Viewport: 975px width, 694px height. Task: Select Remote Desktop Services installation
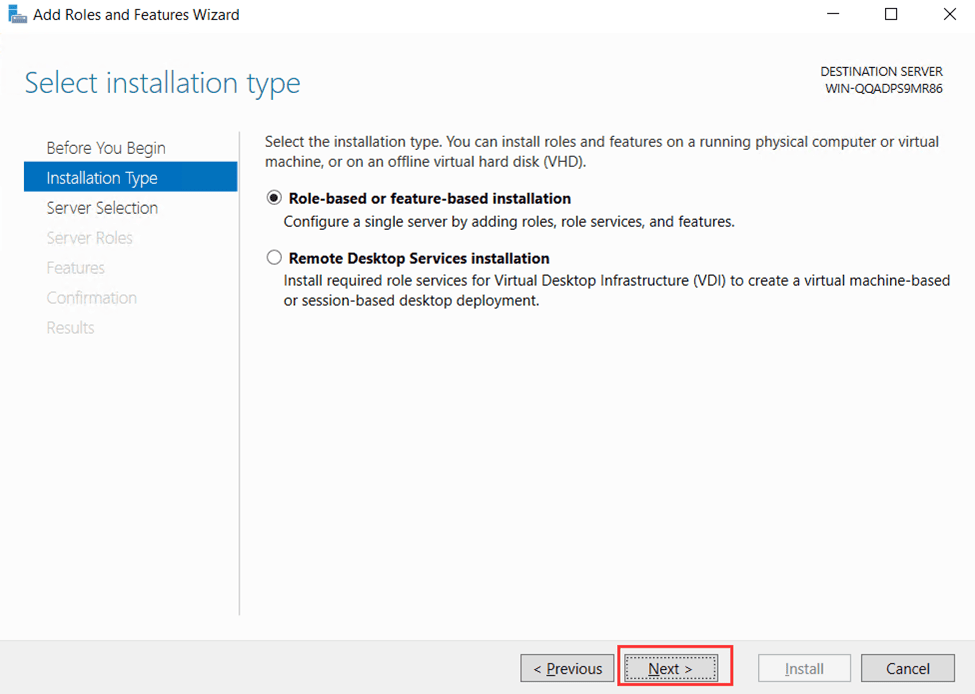(x=274, y=257)
